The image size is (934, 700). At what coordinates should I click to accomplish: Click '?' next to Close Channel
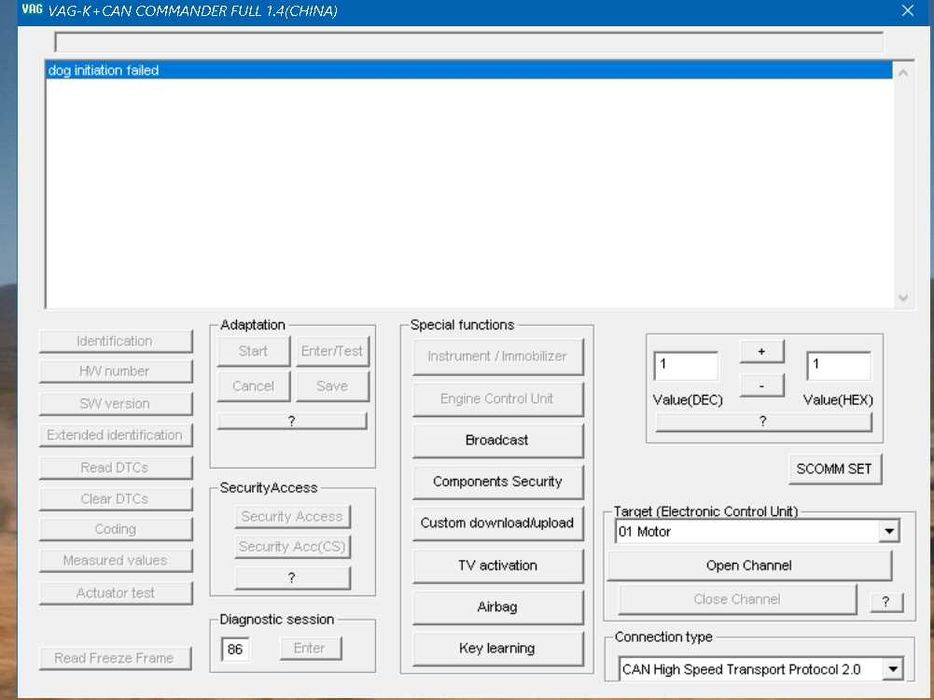coord(886,602)
